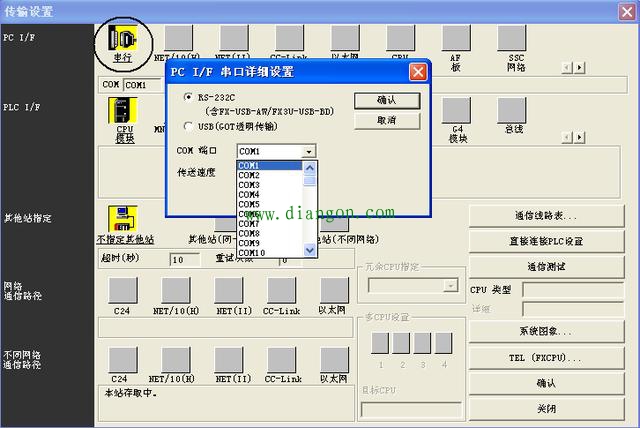The image size is (640, 428).
Task: Open TEL (FXCPU)... button
Action: tap(547, 358)
